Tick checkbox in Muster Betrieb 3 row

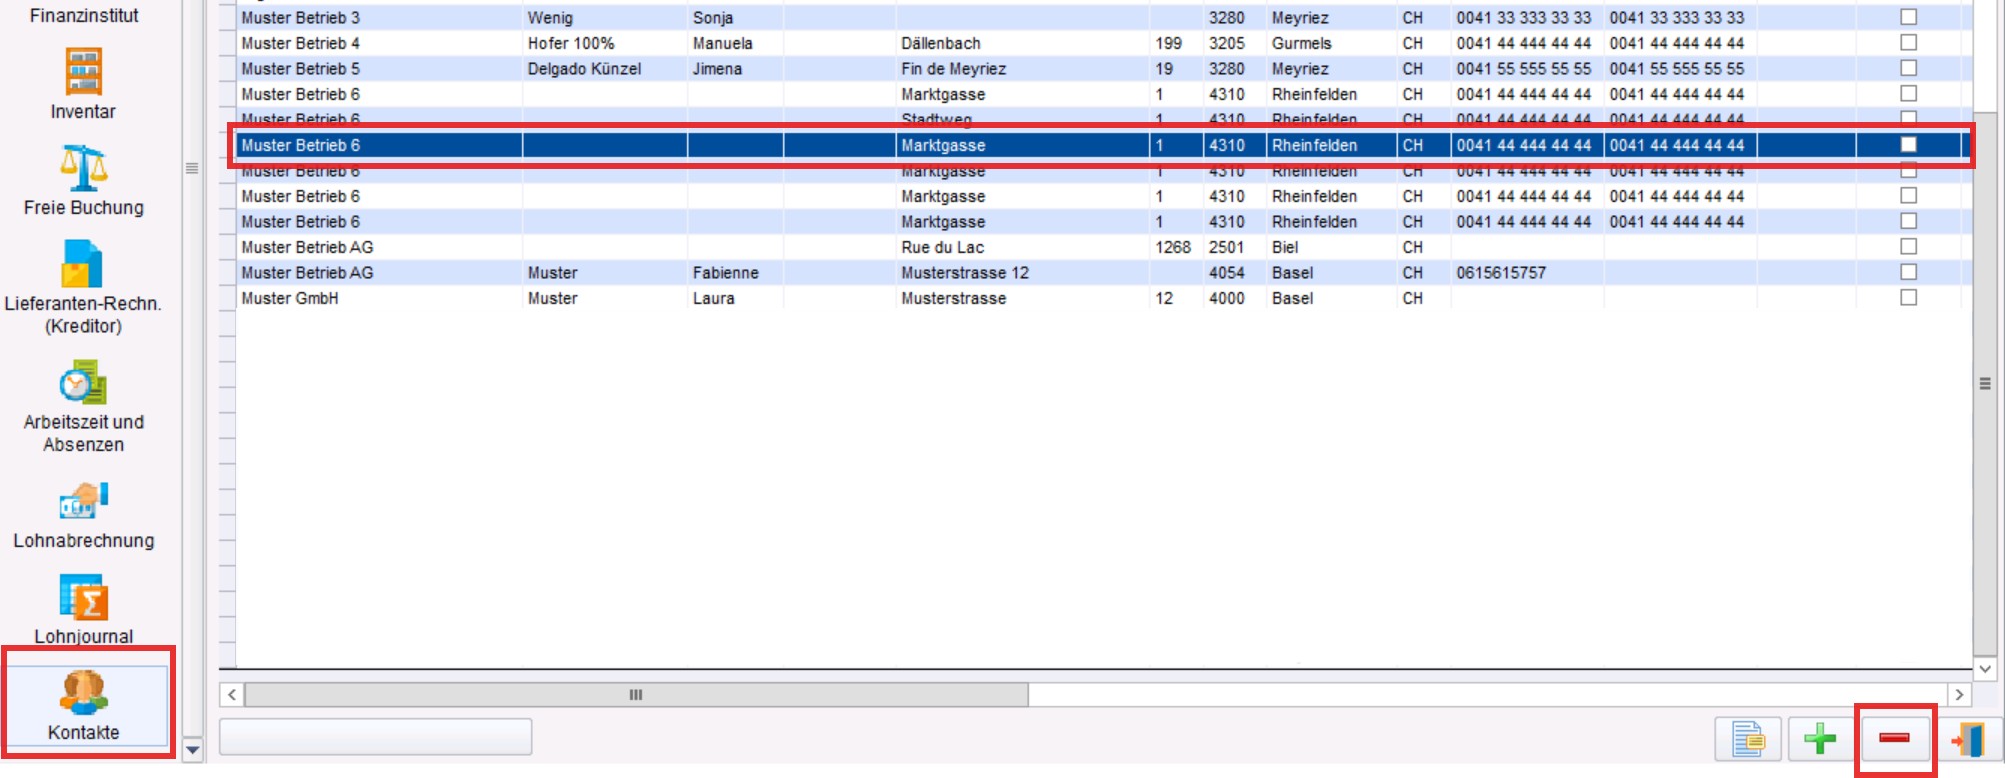(x=1908, y=17)
